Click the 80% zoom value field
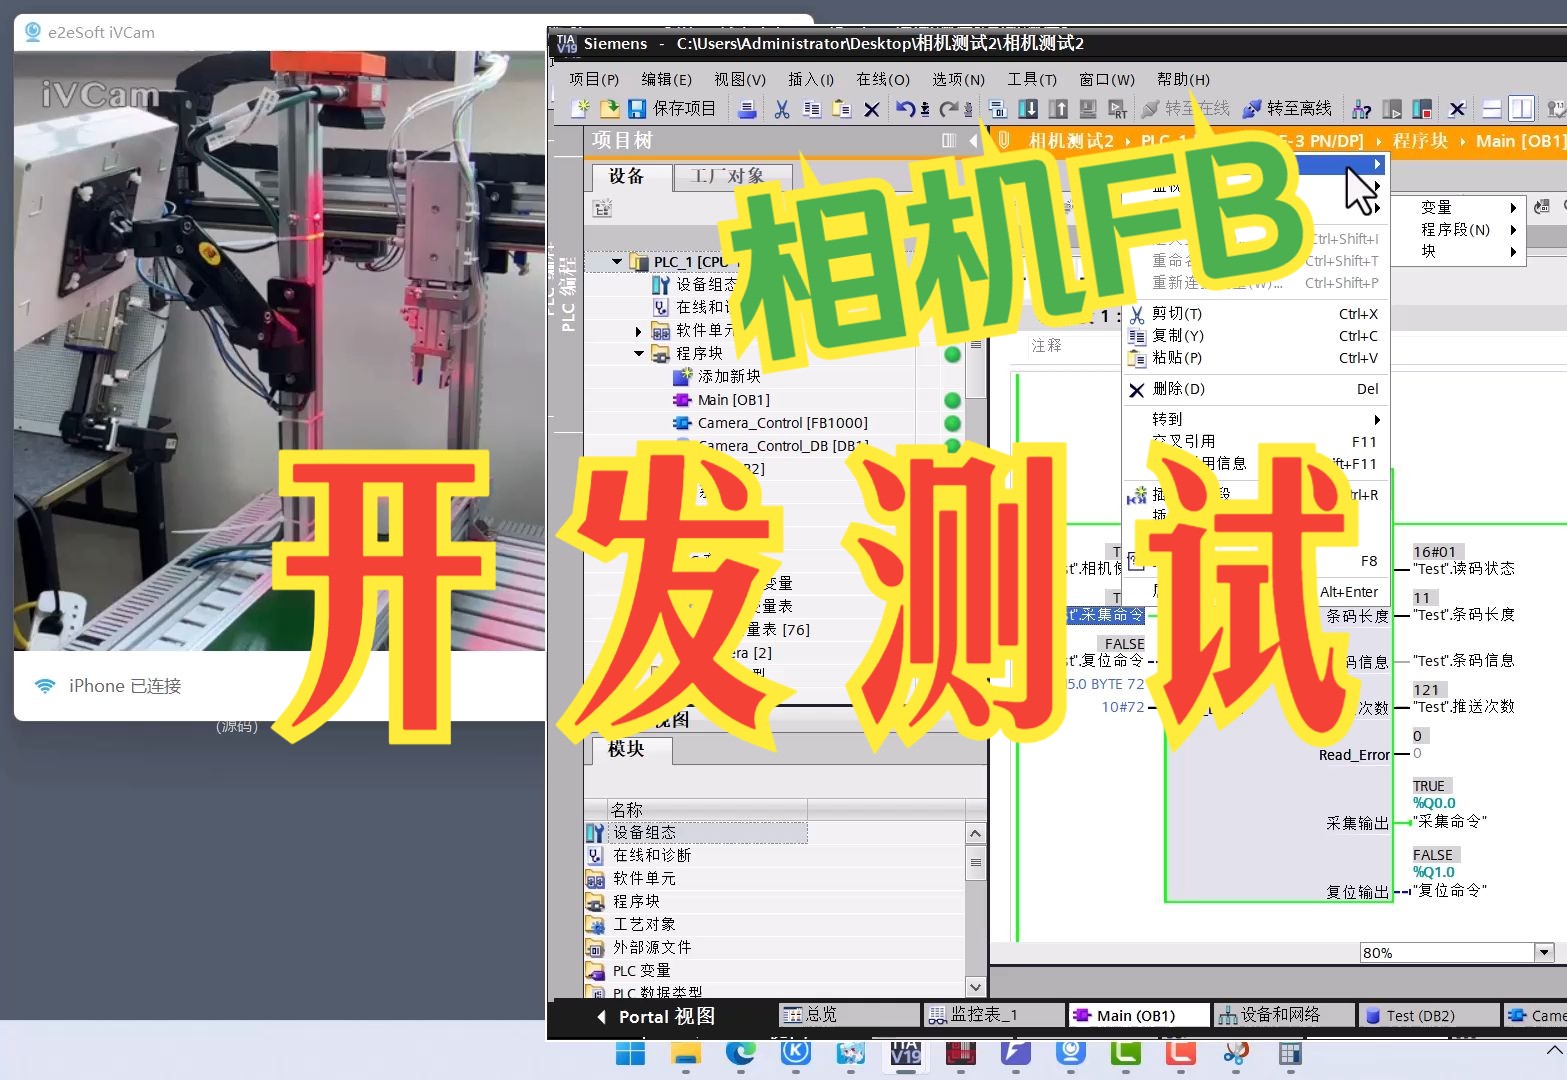Screen dimensions: 1567x1080 (x=1447, y=952)
